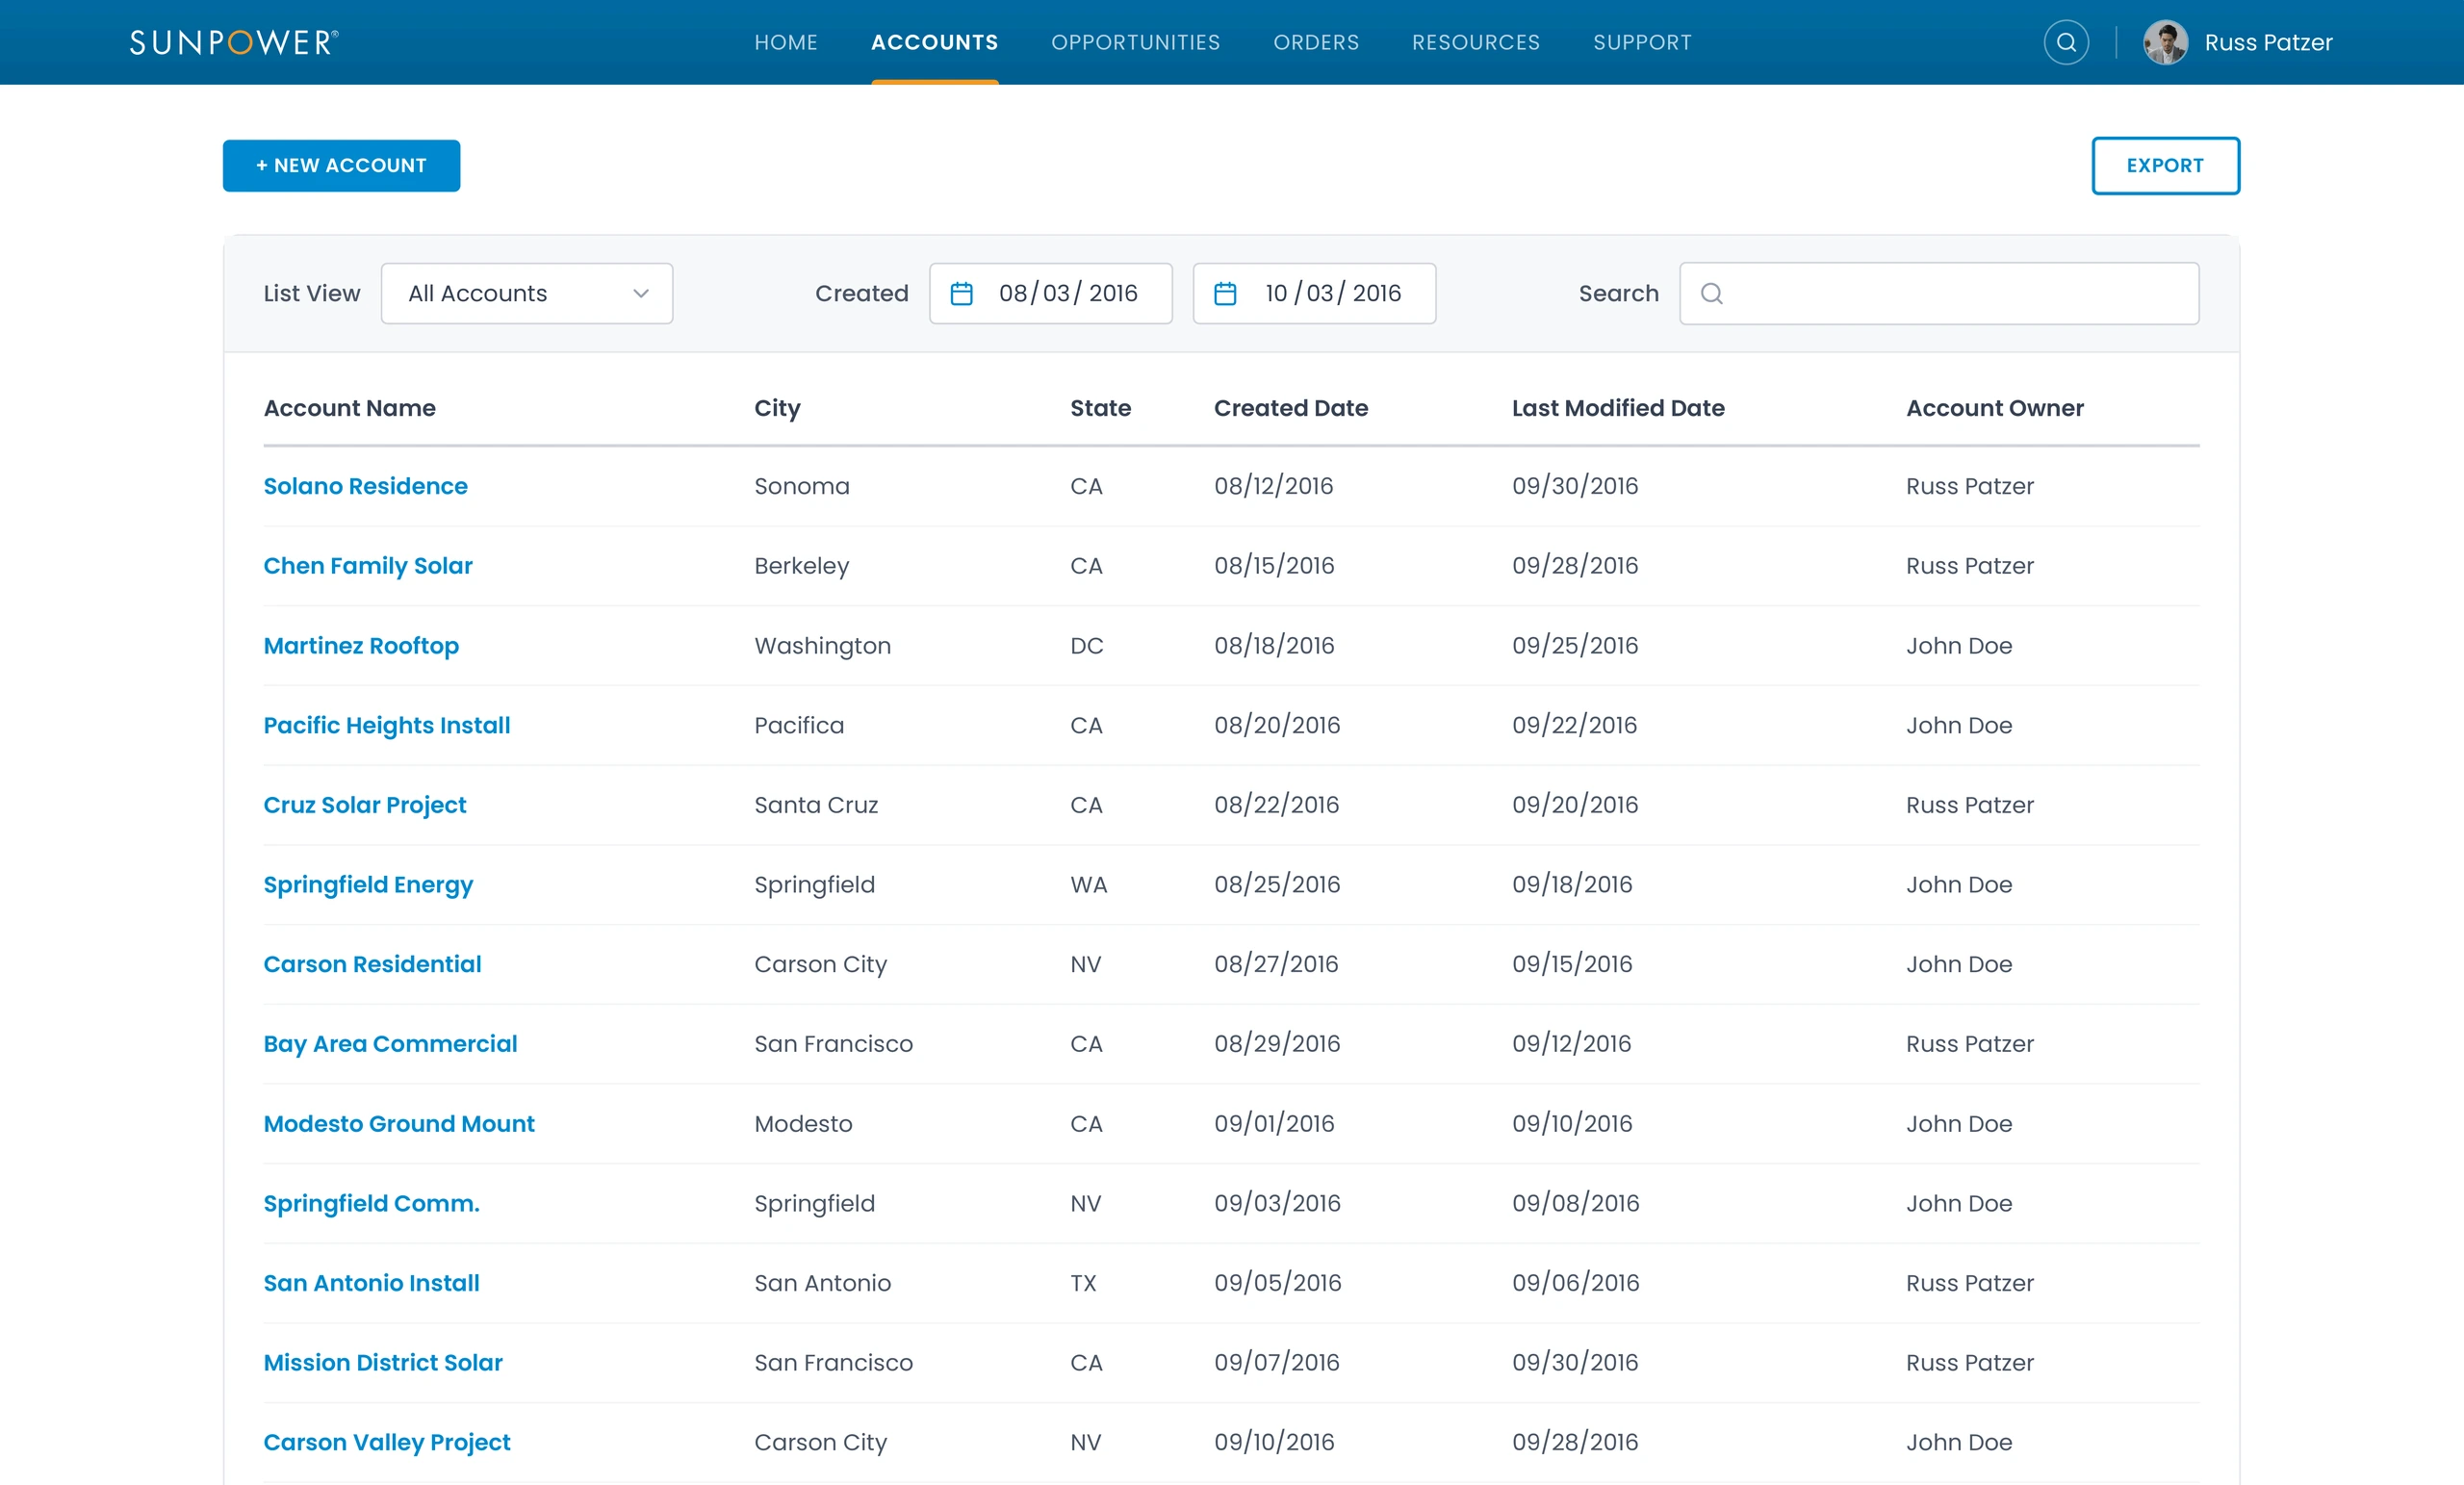Switch to the Orders tab
Viewport: 2464px width, 1485px height.
pyautogui.click(x=1316, y=42)
